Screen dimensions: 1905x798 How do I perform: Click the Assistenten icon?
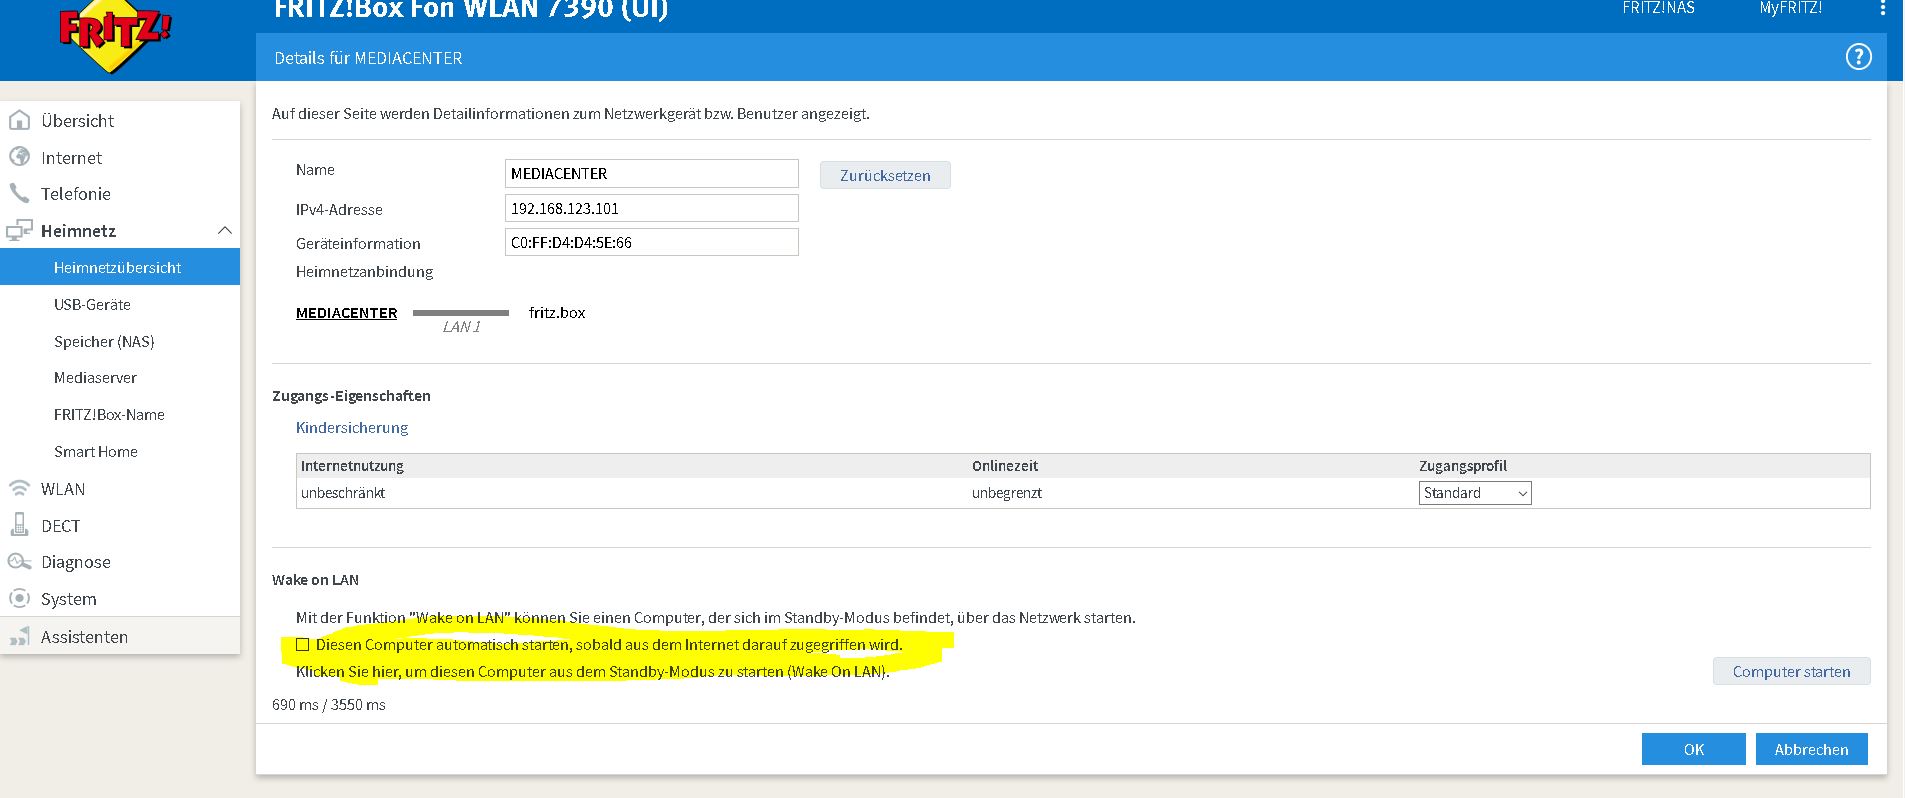click(19, 636)
